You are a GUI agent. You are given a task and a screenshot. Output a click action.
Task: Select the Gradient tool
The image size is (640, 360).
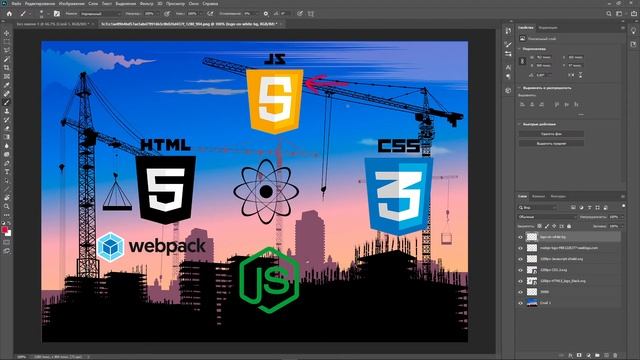coord(7,137)
